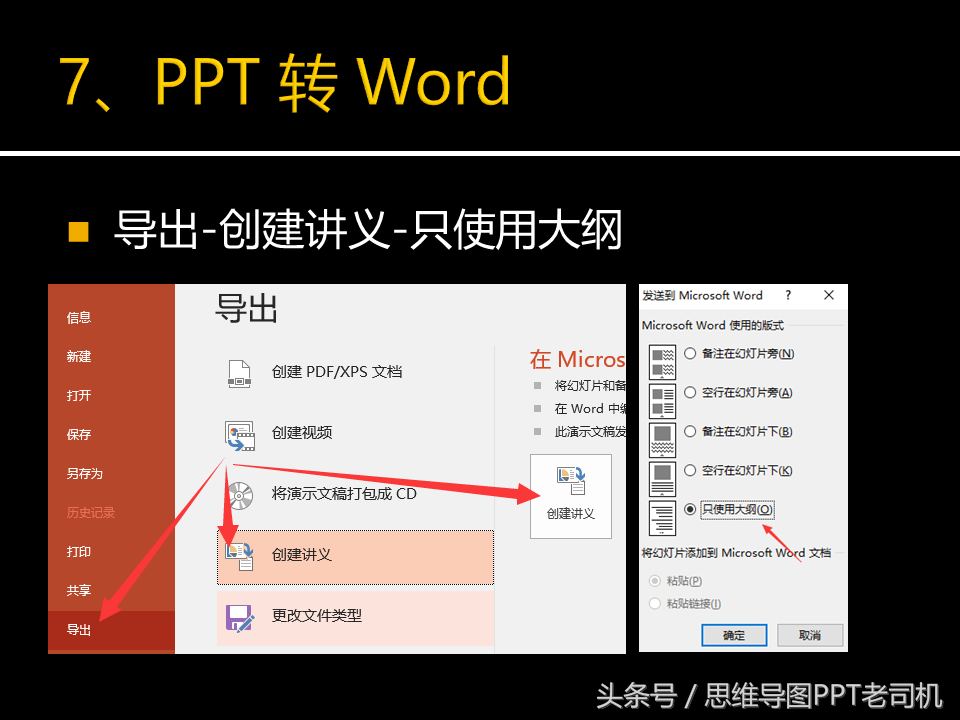The height and width of the screenshot is (720, 960).
Task: Select 备注在幻灯片旁(N) radio button
Action: pos(690,353)
